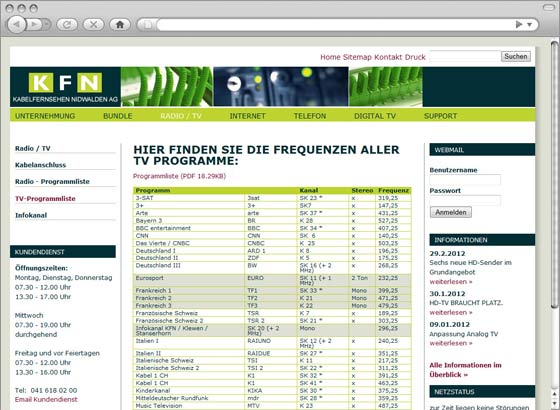Viewport: 560px width, 410px height.
Task: Click the RAIUNO cell
Action: 259,341
